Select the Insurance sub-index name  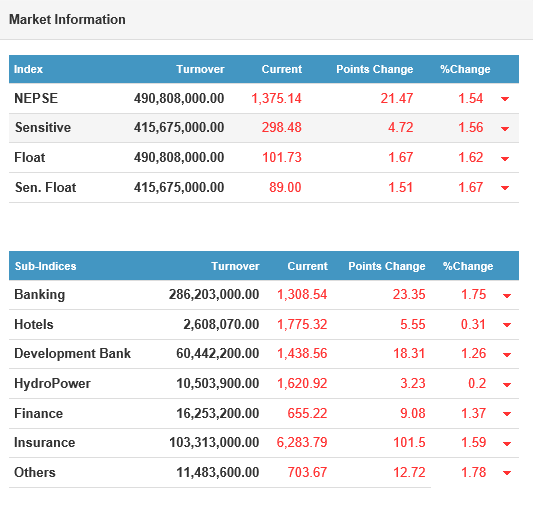click(x=45, y=443)
